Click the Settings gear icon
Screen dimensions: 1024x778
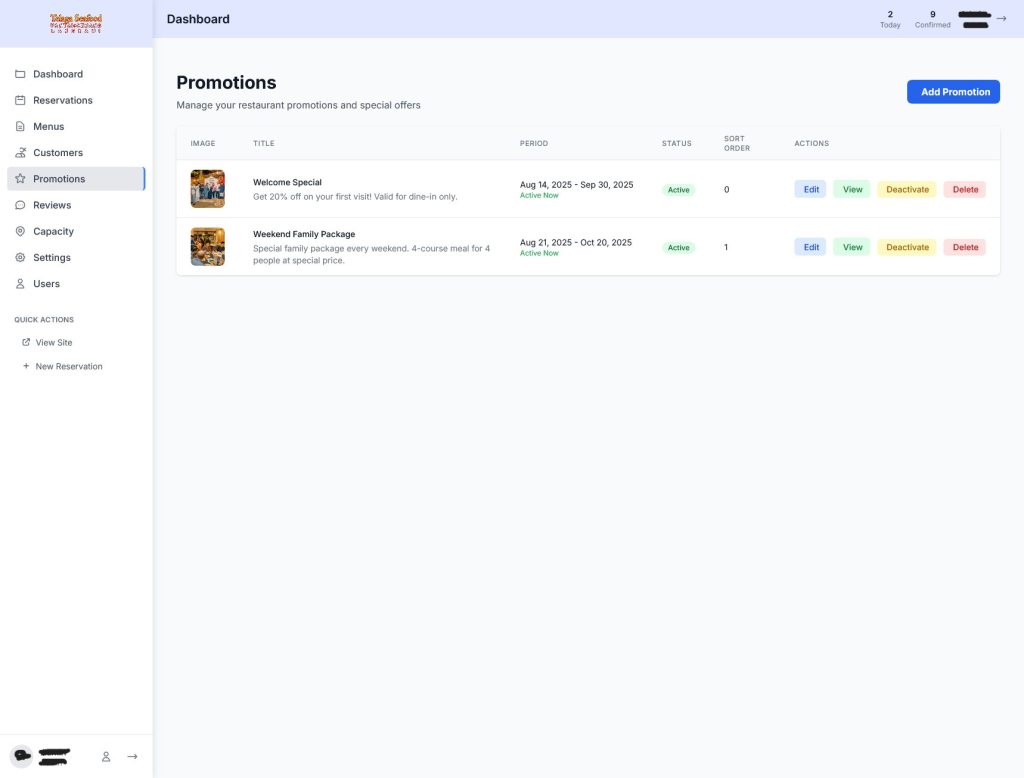pyautogui.click(x=20, y=258)
